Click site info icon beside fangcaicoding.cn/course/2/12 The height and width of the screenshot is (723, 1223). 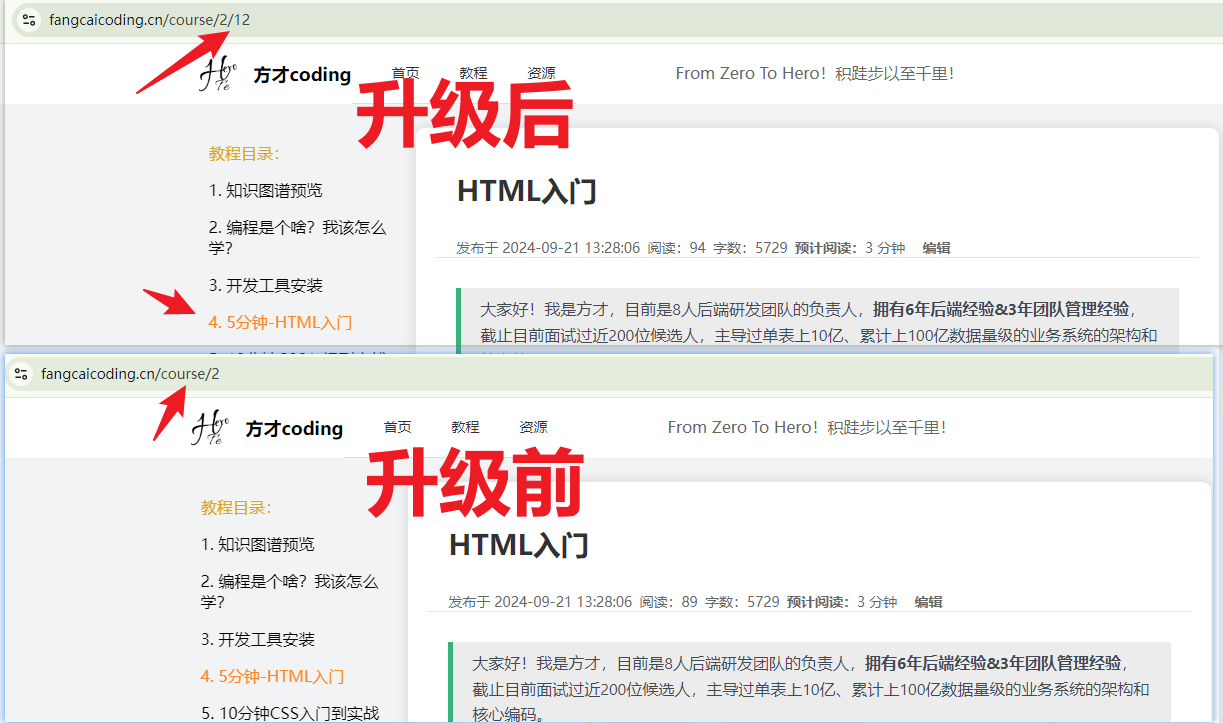[28, 19]
